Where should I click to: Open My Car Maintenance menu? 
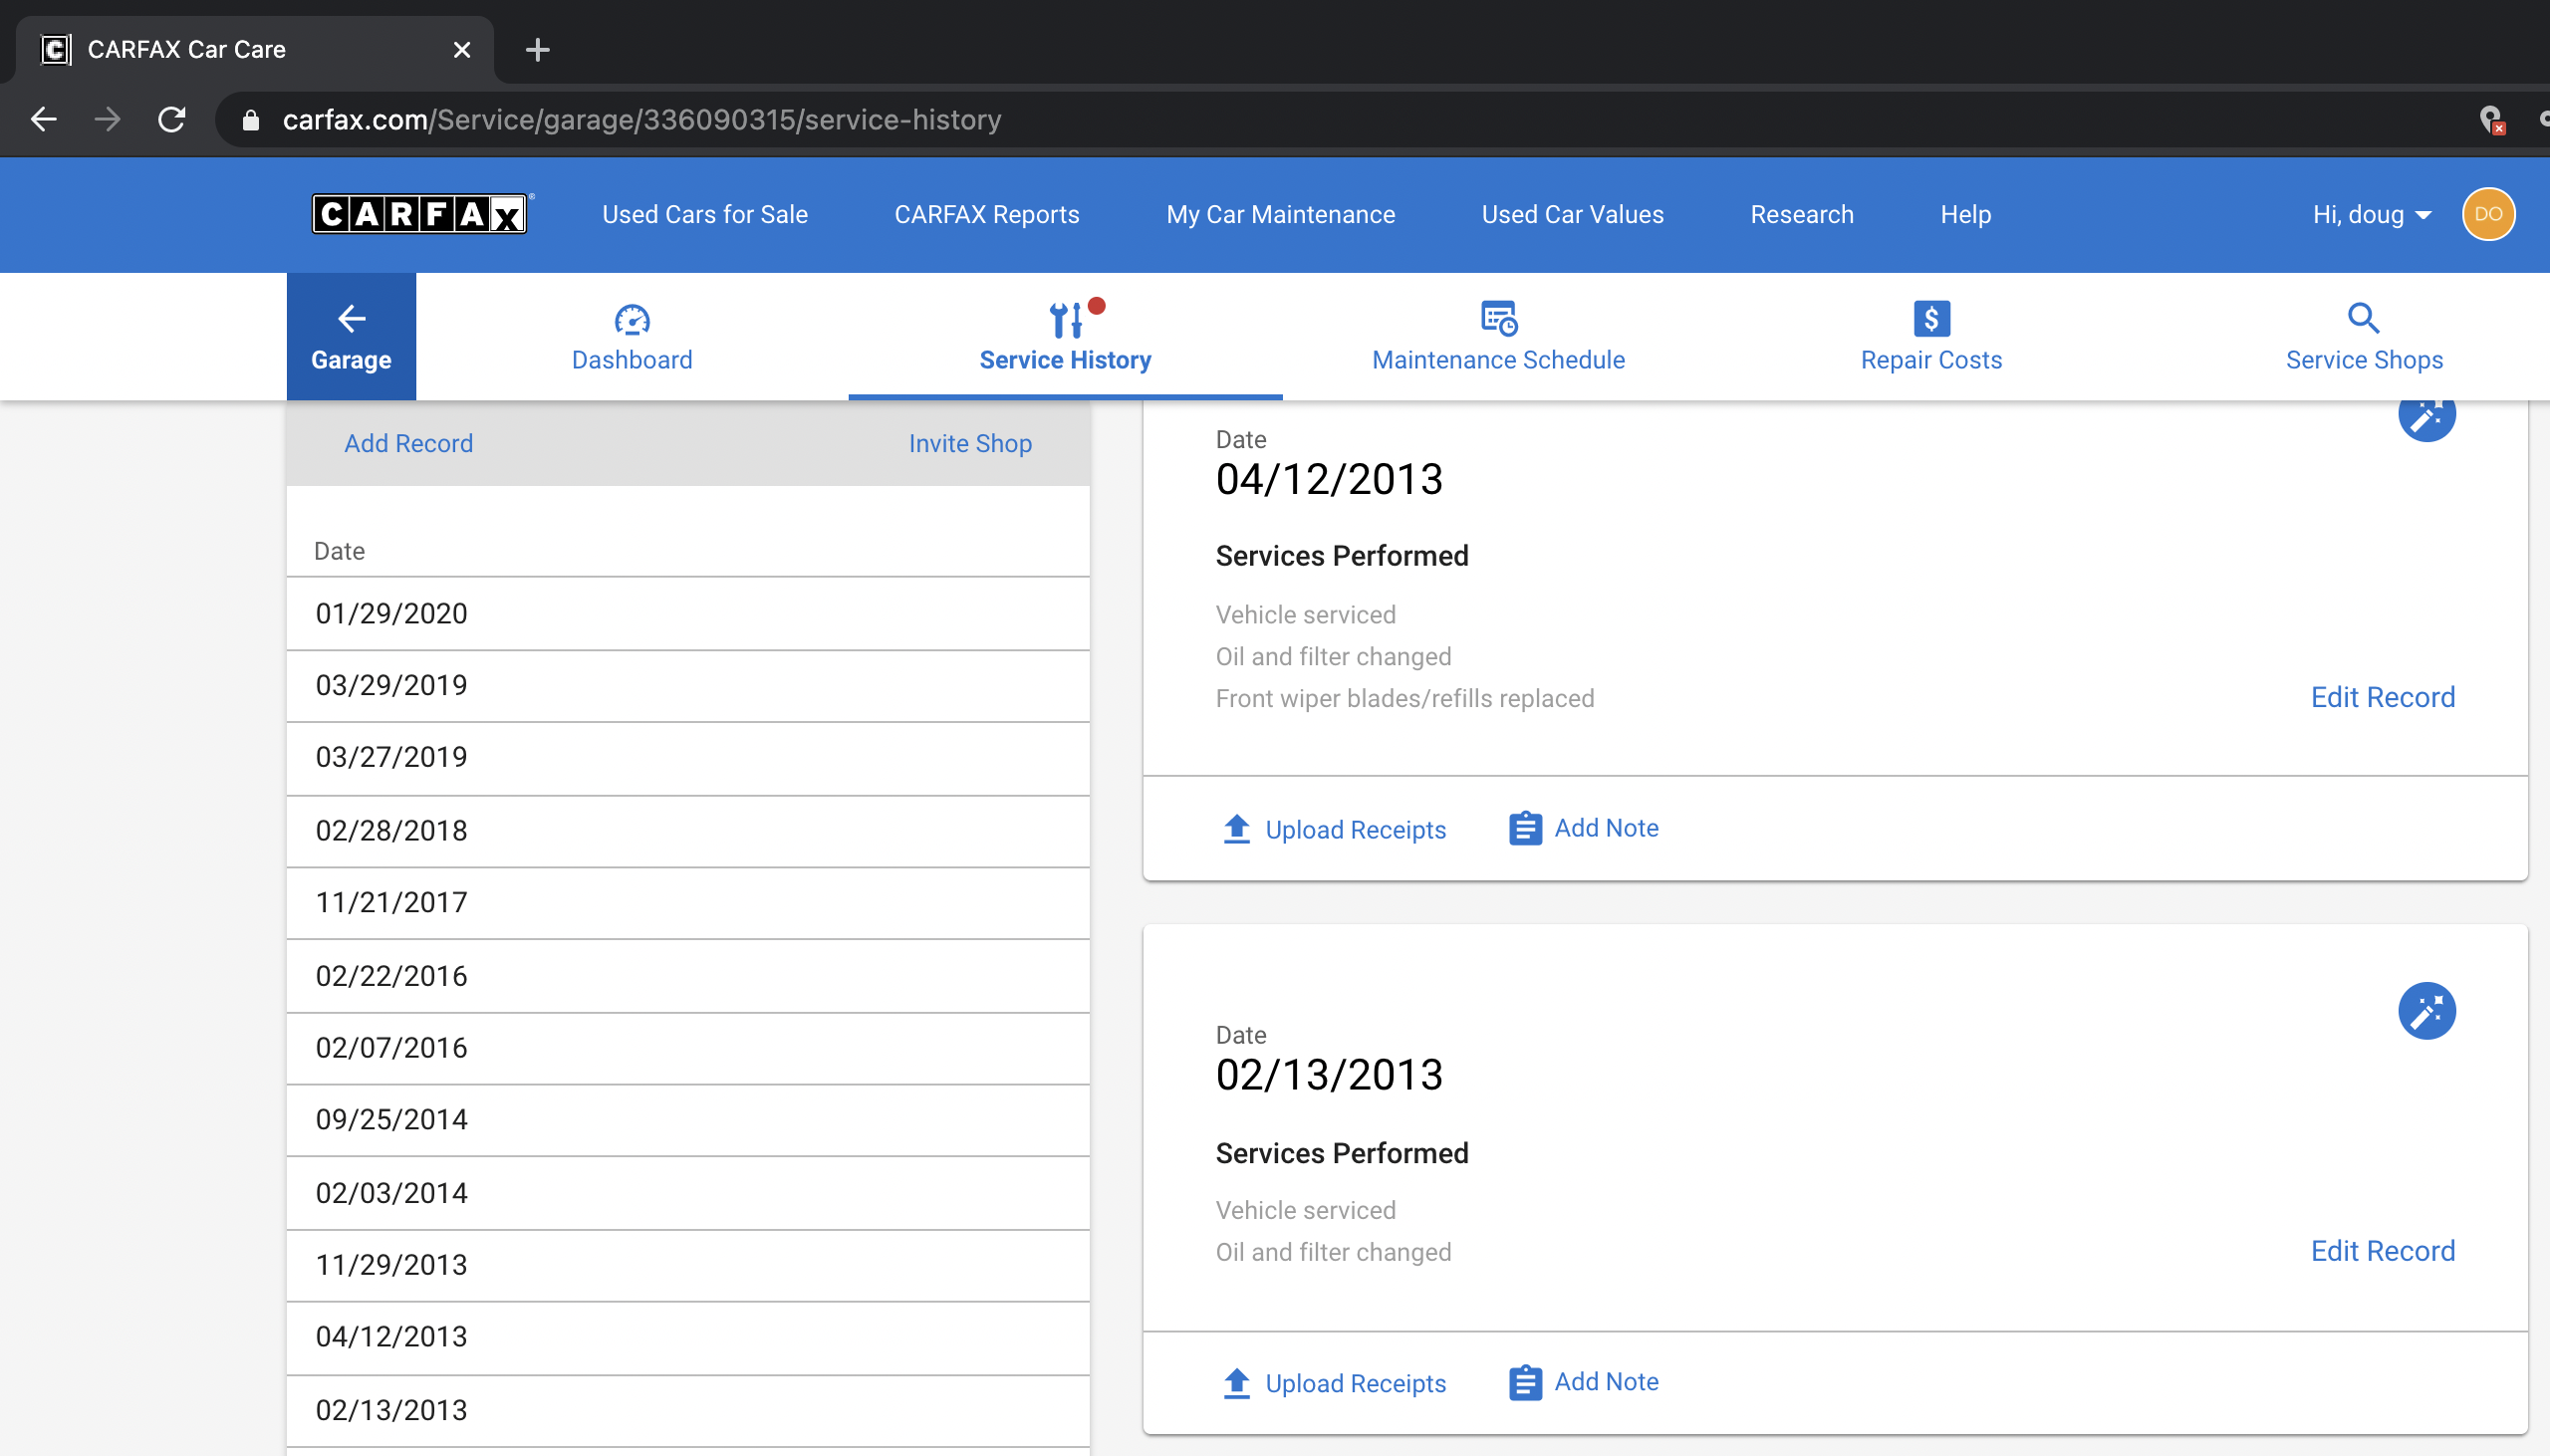point(1280,214)
